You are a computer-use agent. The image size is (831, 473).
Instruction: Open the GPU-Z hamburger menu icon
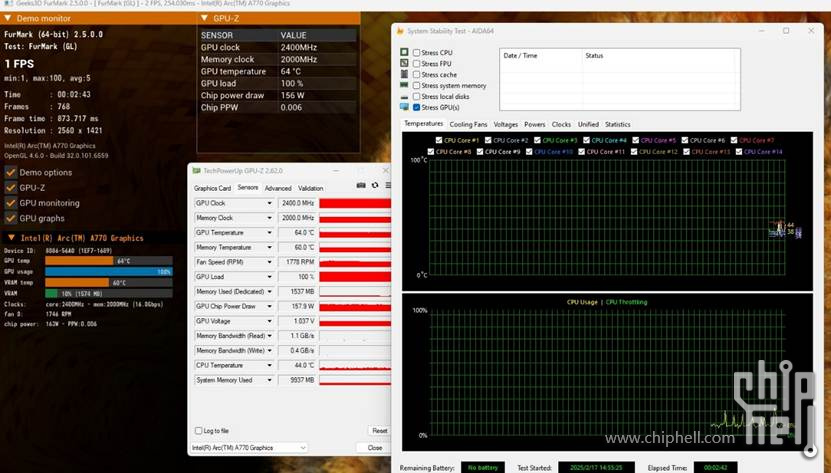click(x=388, y=185)
